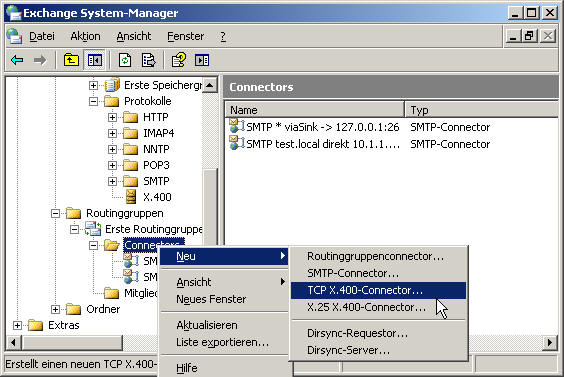Viewport: 564px width, 377px height.
Task: Select Neu in the context menu
Action: pyautogui.click(x=224, y=256)
